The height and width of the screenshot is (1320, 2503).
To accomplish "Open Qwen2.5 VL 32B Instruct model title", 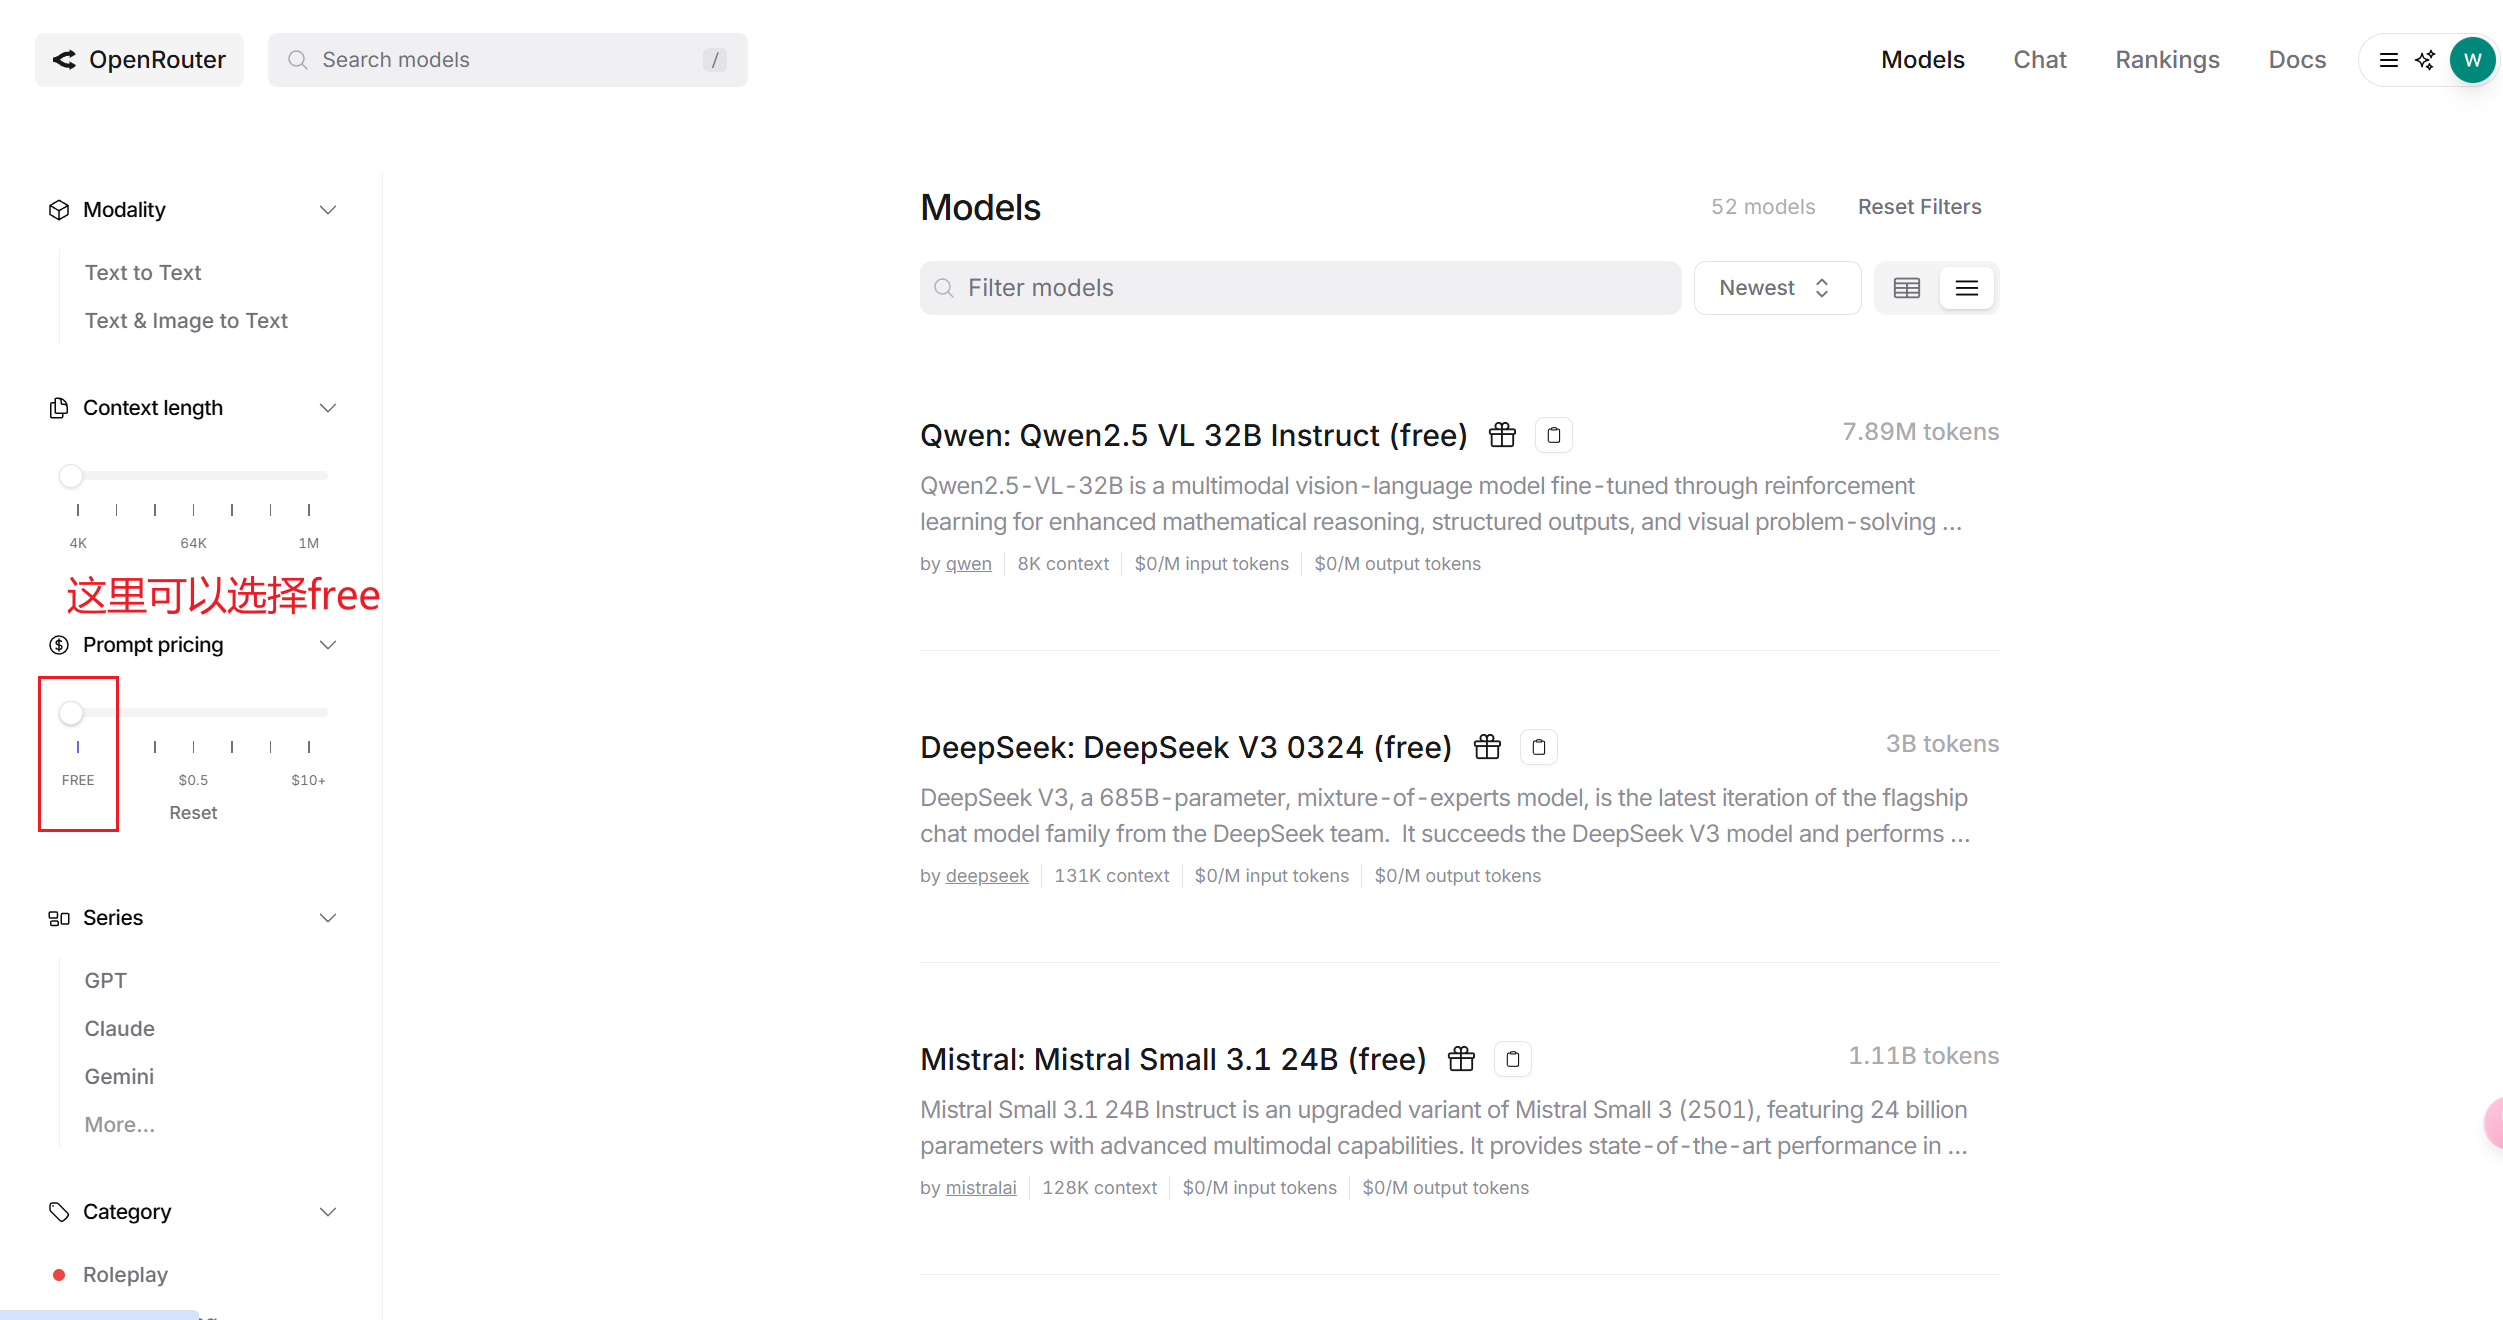I will pos(1193,435).
